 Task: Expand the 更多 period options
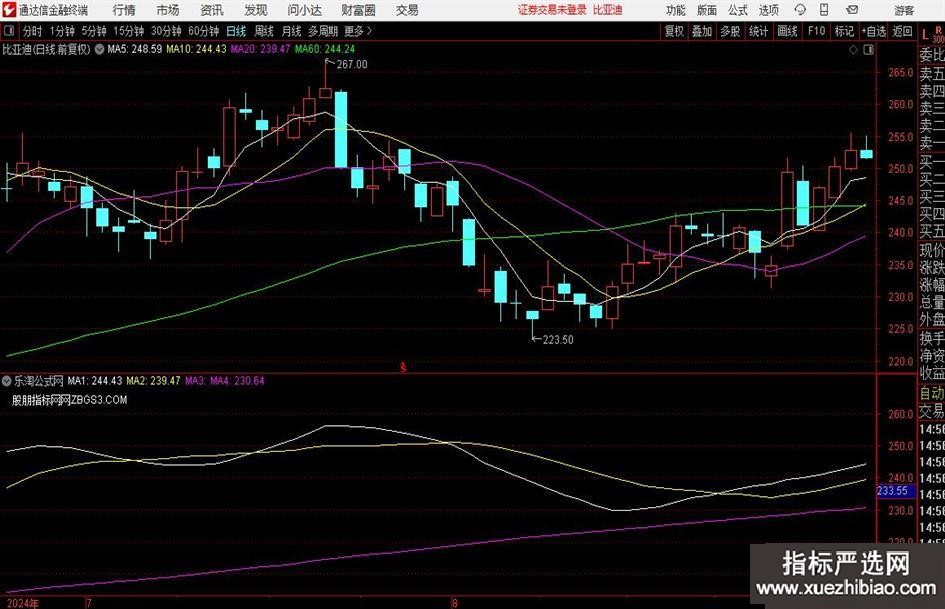point(358,31)
